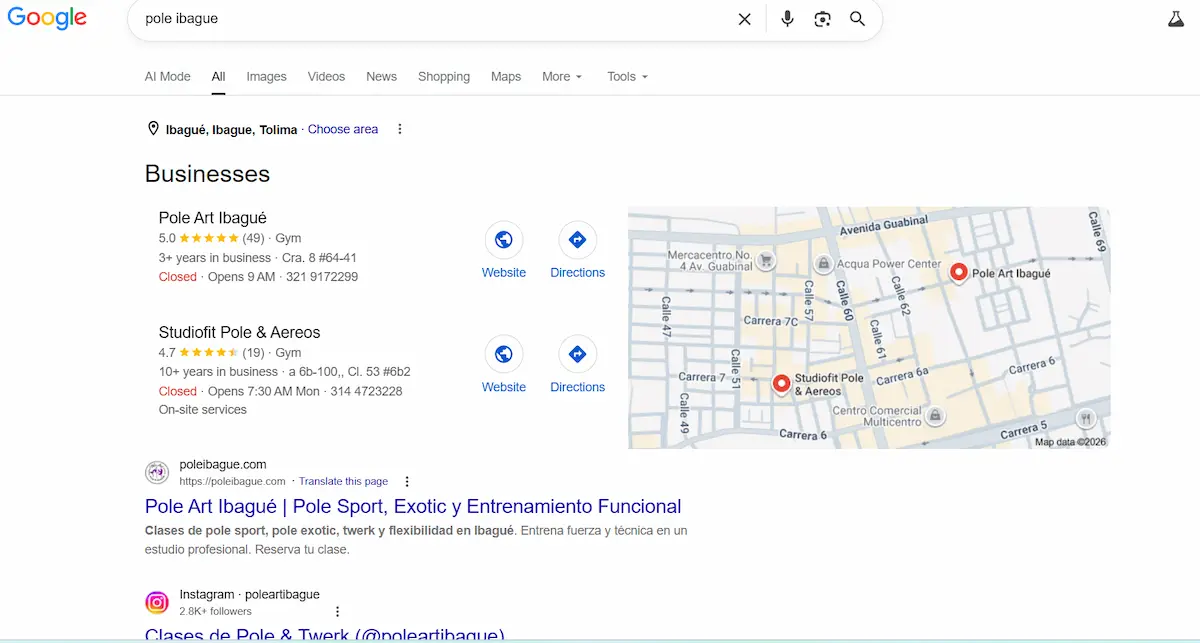Click the Cra. 8 #64-41 address text

coord(319,257)
